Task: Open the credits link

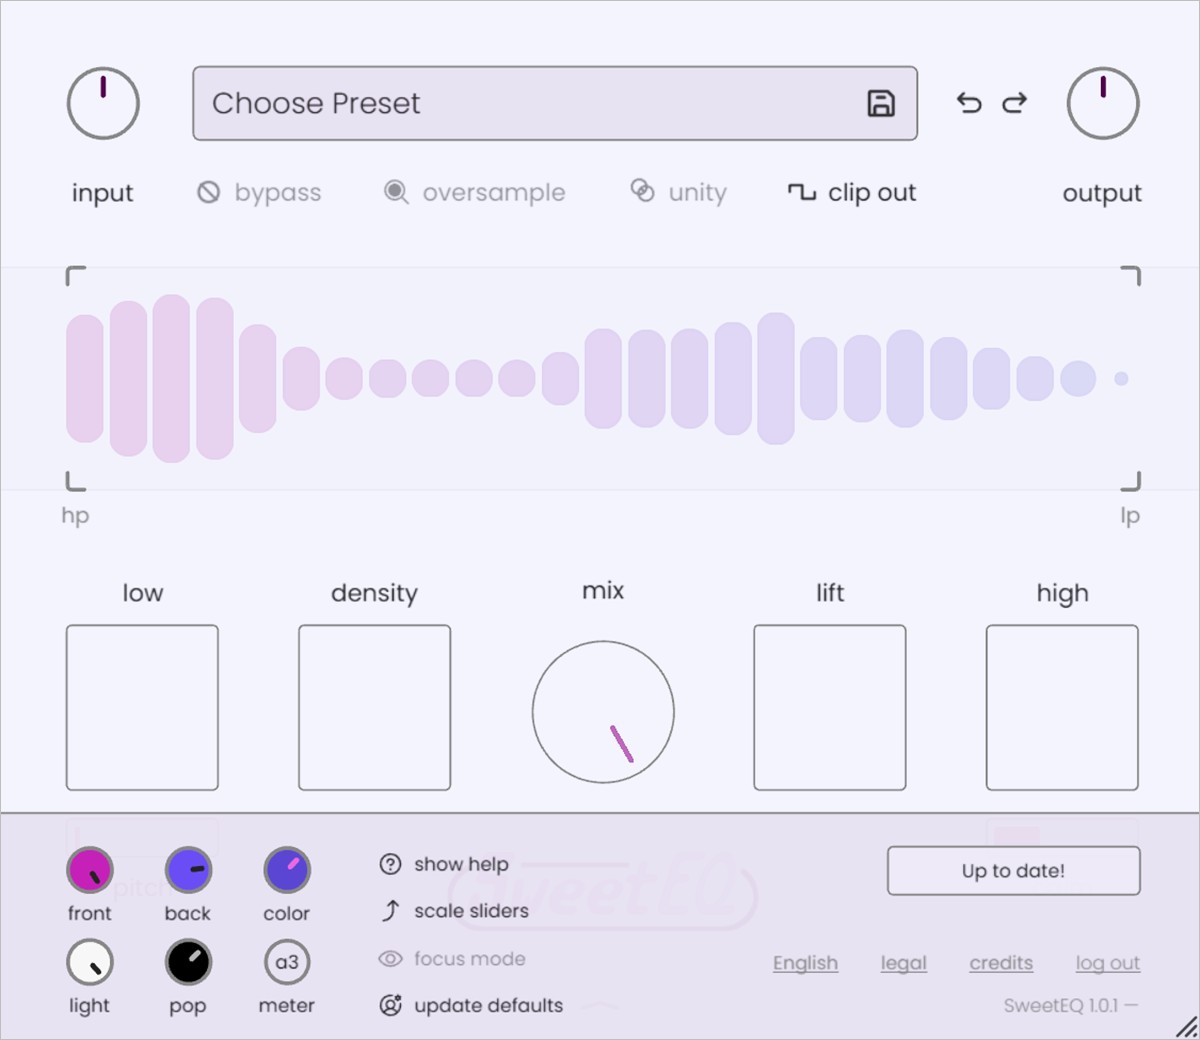Action: [1001, 963]
